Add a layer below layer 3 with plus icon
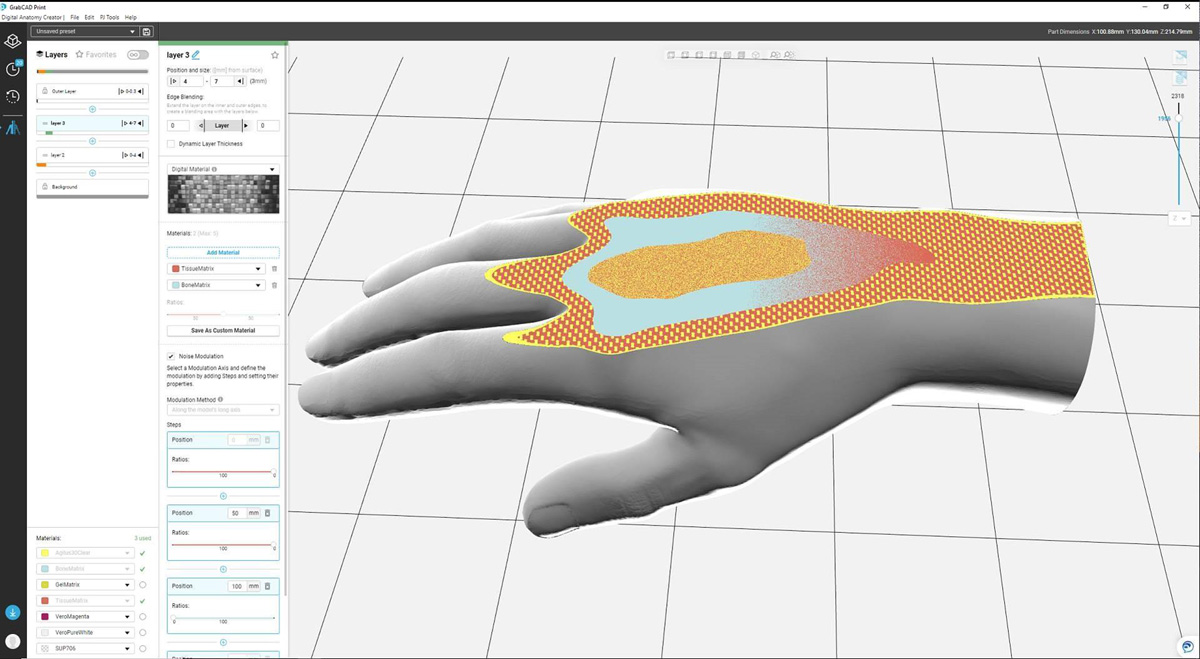Image resolution: width=1200 pixels, height=659 pixels. pyautogui.click(x=93, y=141)
